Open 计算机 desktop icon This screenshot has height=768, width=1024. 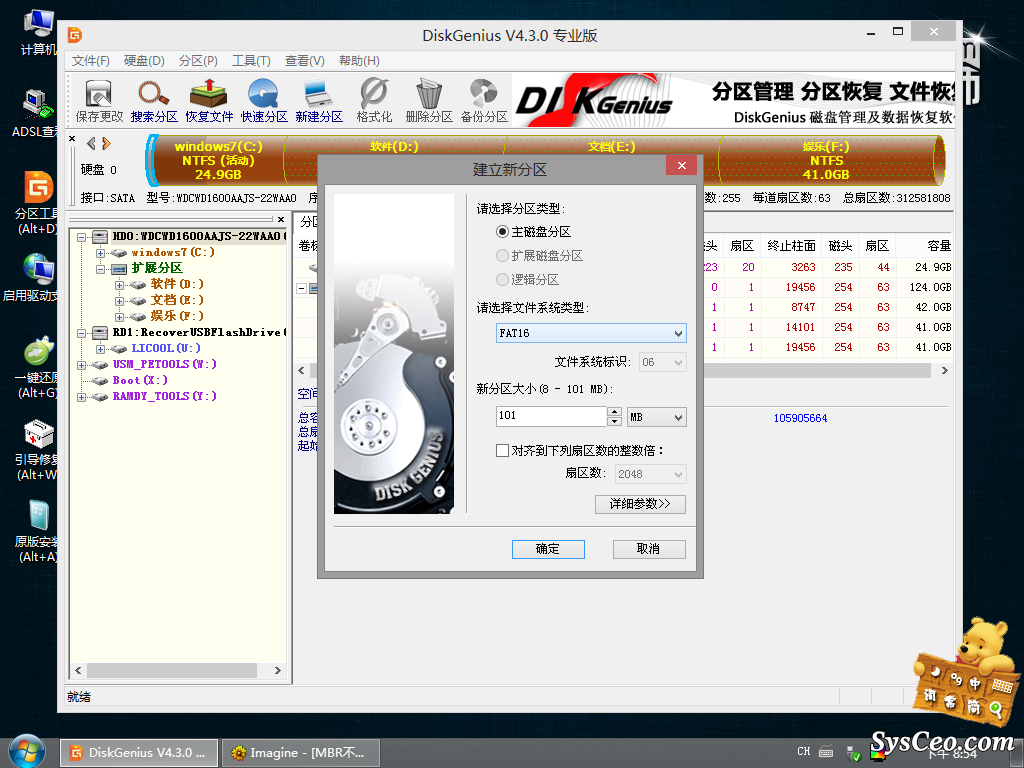click(x=39, y=33)
